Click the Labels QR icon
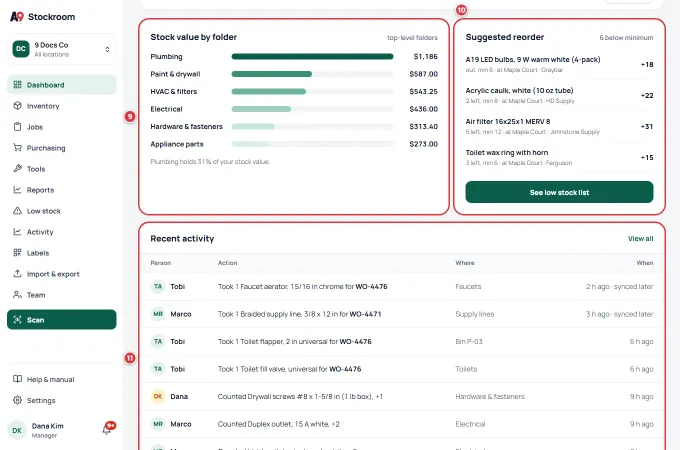The width and height of the screenshot is (680, 450). click(17, 253)
